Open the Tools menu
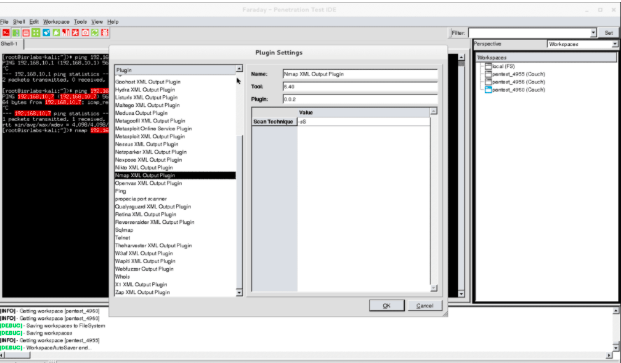621x363 pixels. click(x=80, y=22)
